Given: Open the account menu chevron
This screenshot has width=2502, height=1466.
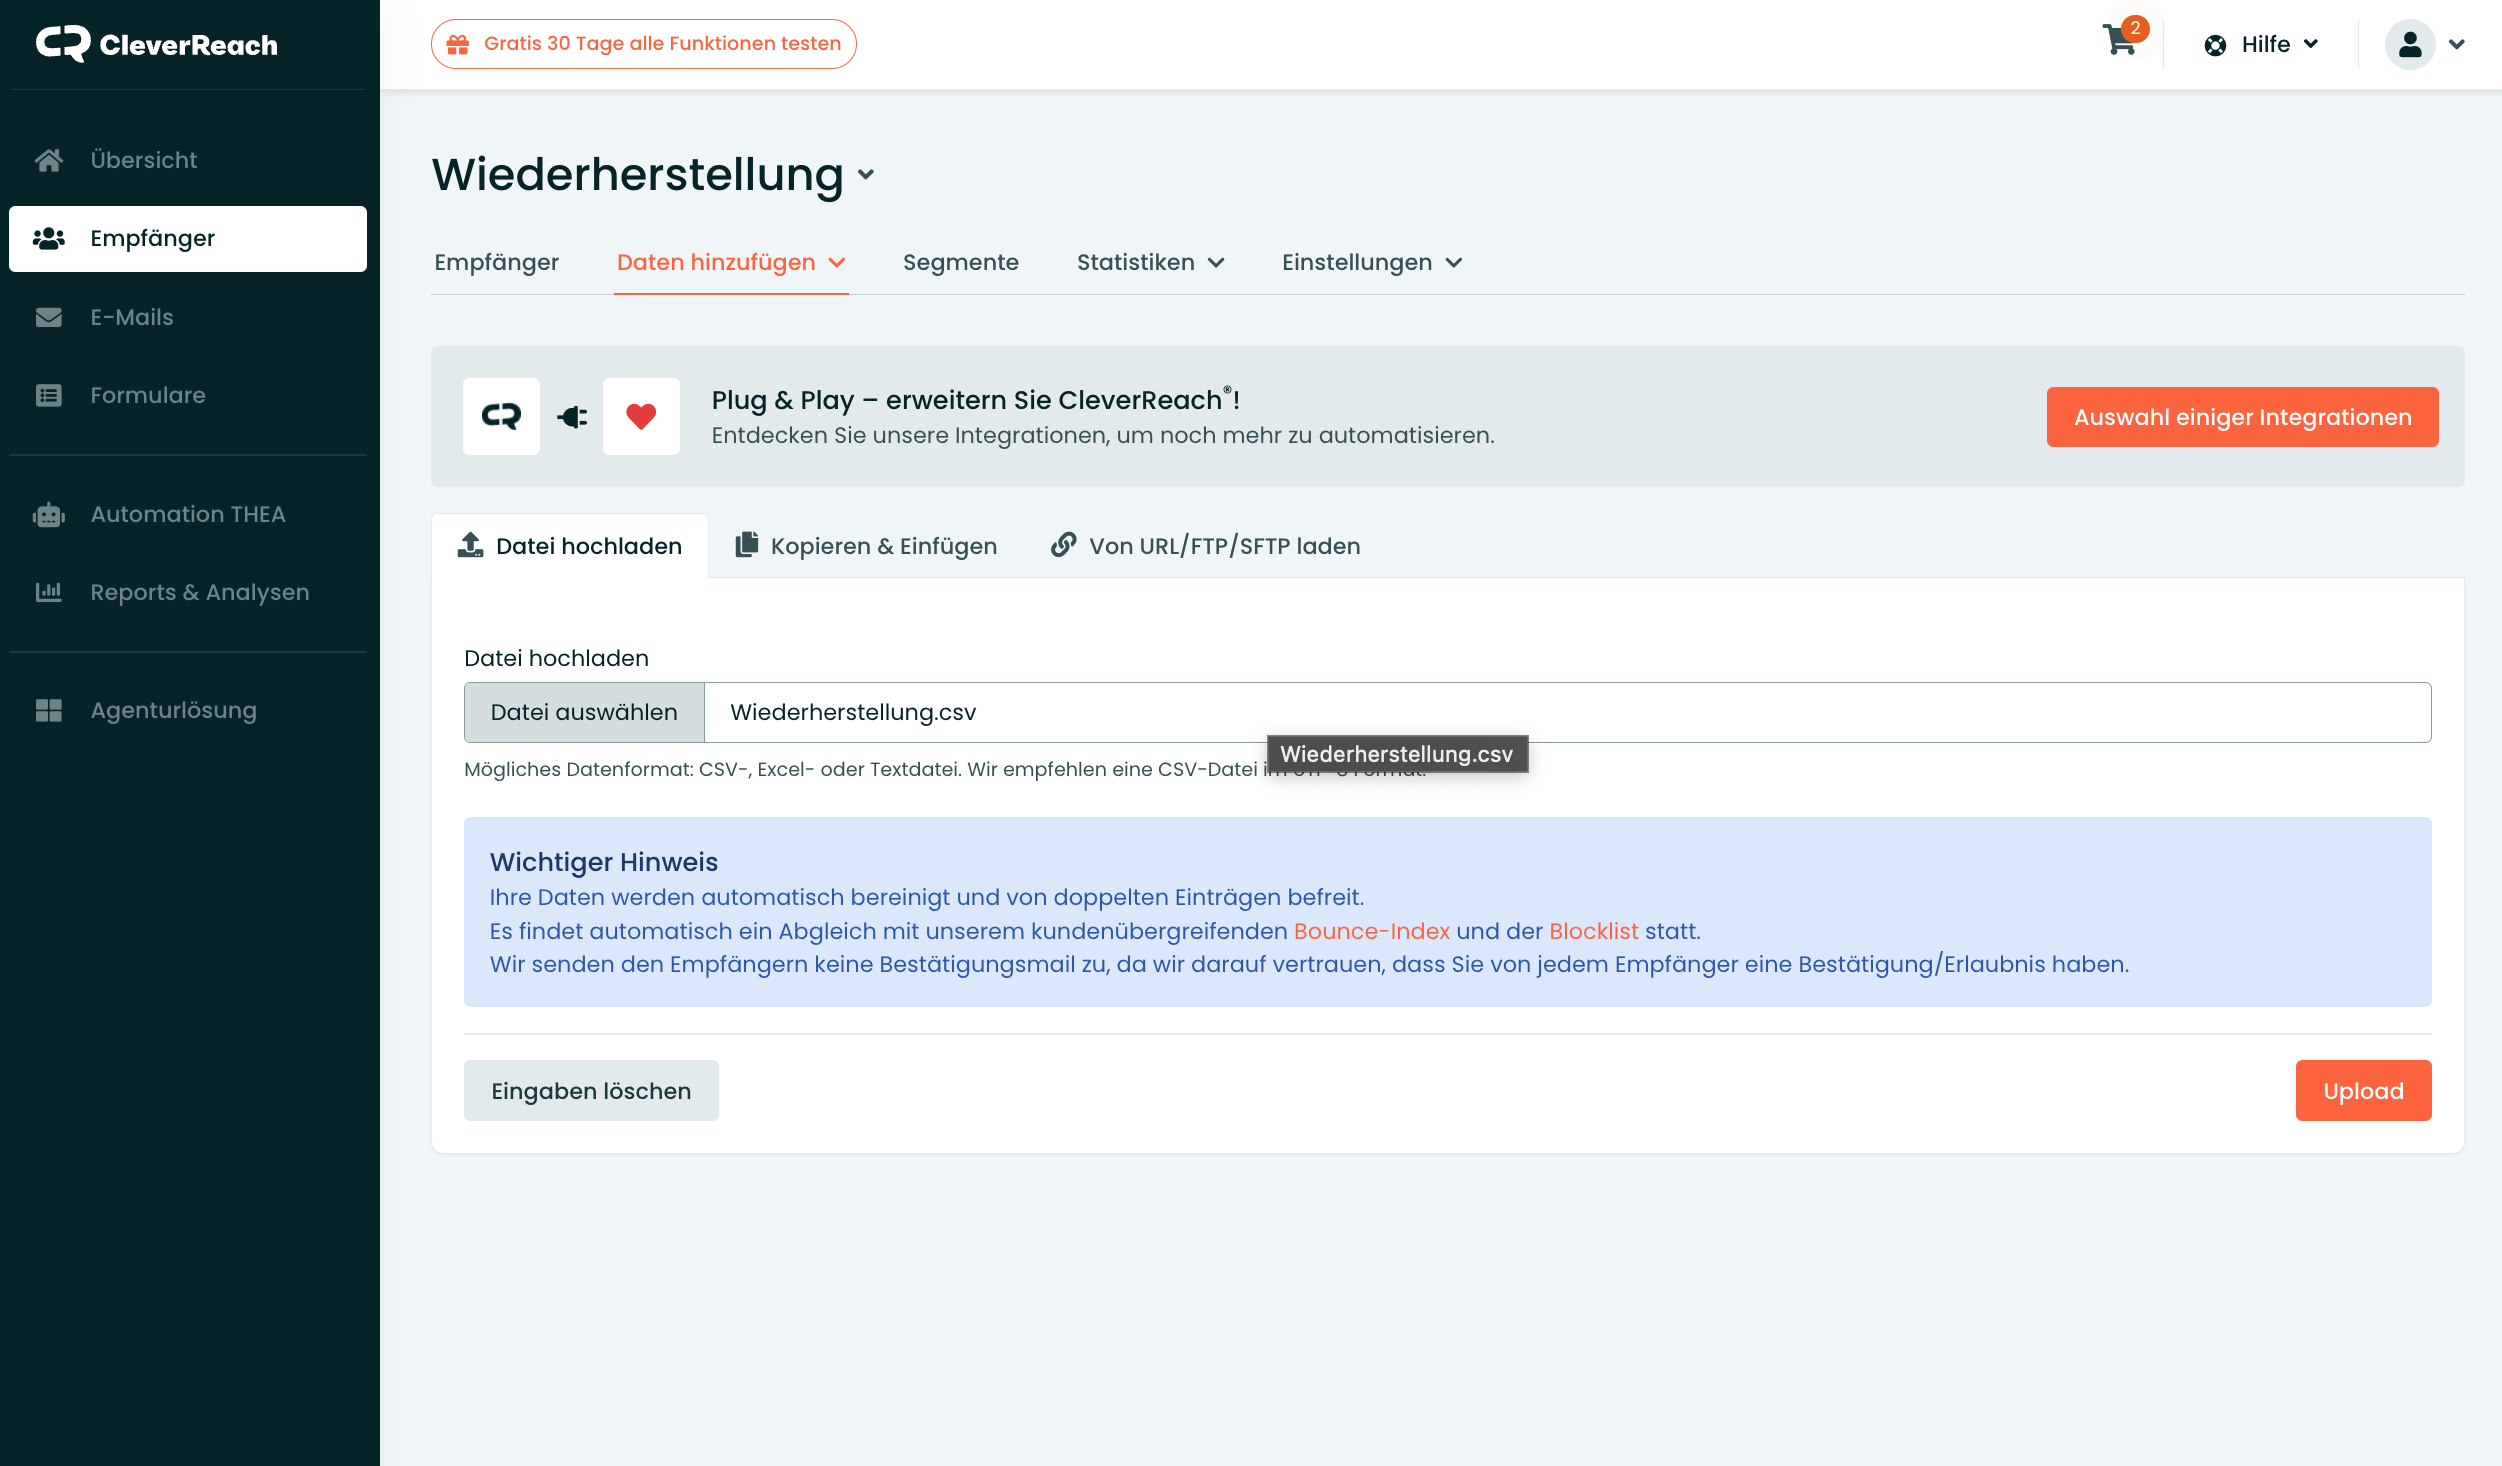Looking at the screenshot, I should 2457,44.
